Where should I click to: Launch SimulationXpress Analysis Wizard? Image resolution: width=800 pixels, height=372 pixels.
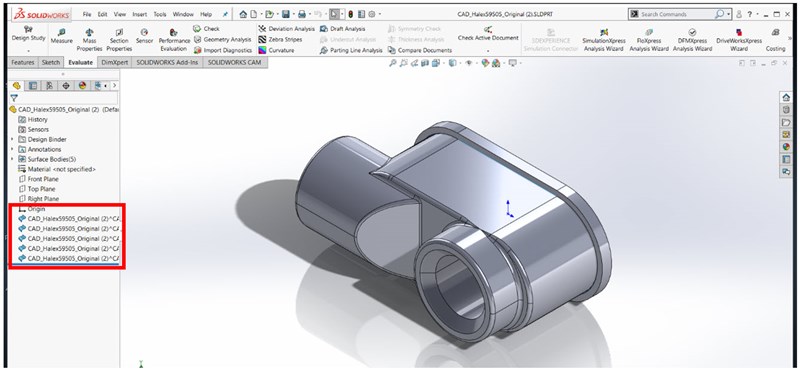click(x=604, y=40)
